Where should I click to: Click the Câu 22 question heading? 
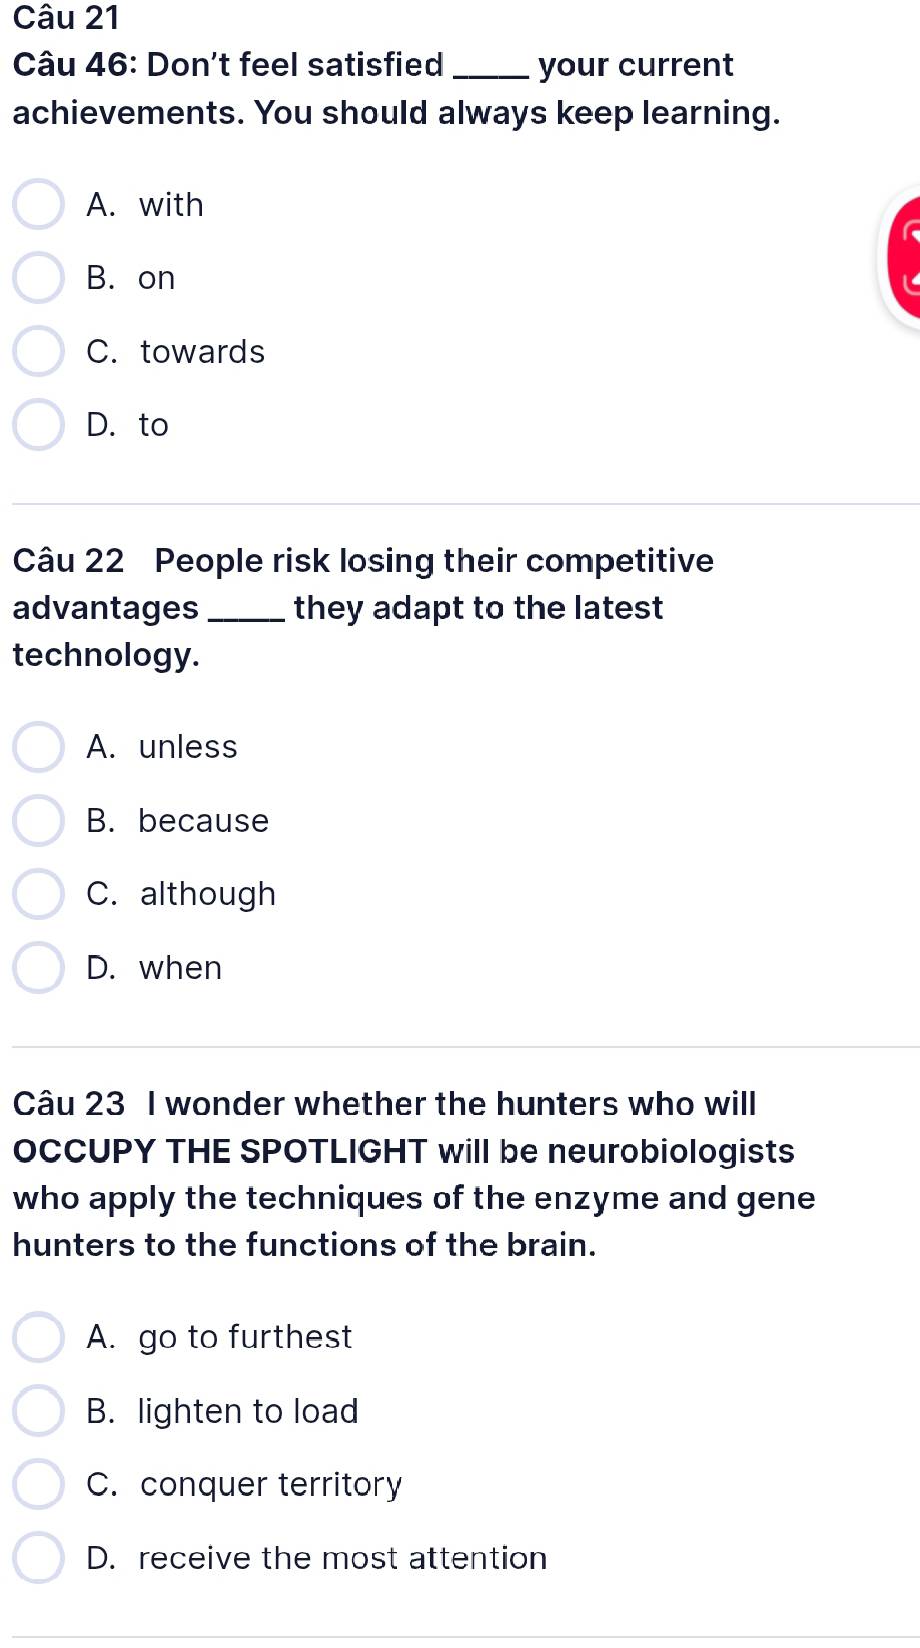click(68, 560)
